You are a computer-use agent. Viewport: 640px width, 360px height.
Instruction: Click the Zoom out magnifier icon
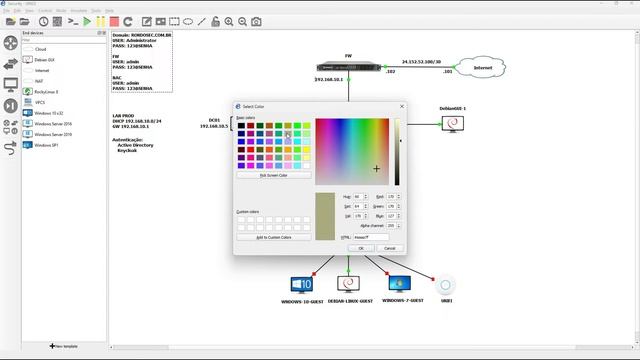(242, 22)
